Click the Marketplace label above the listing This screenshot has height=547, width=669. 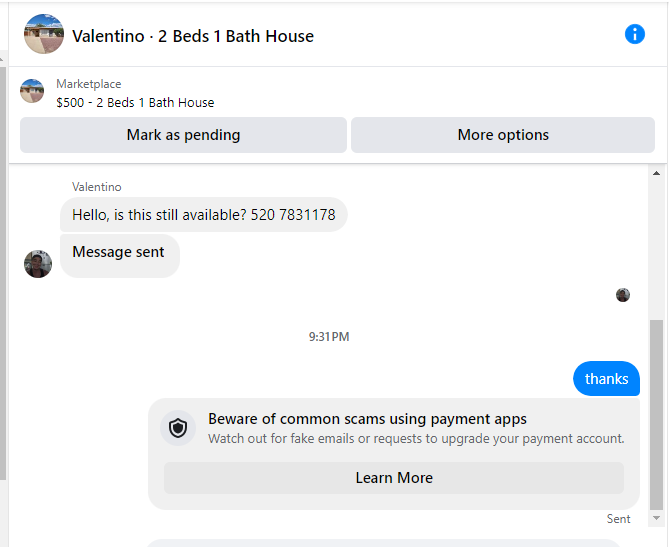(89, 84)
